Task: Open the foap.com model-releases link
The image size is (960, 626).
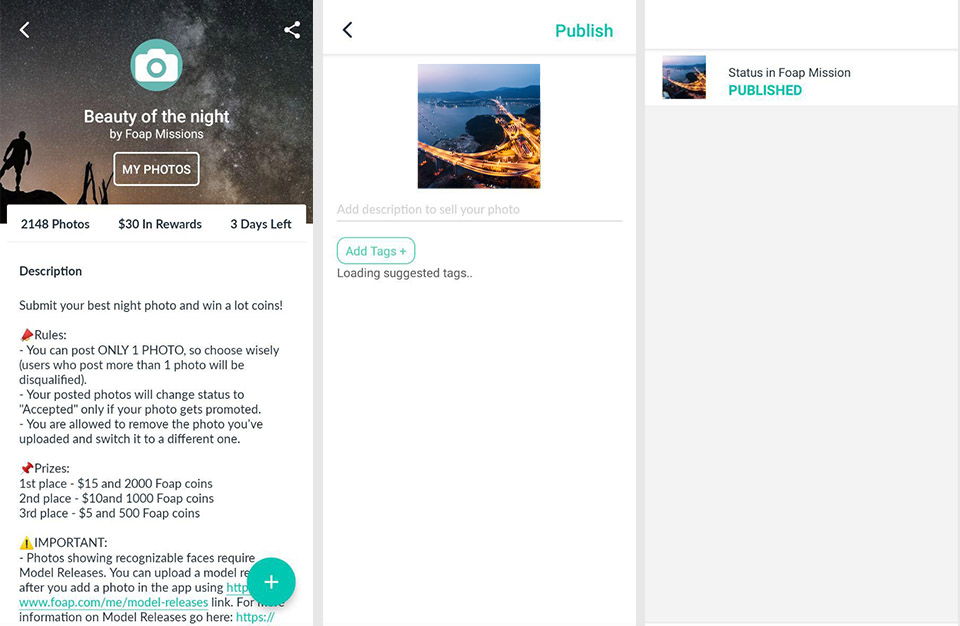Action: click(x=114, y=602)
